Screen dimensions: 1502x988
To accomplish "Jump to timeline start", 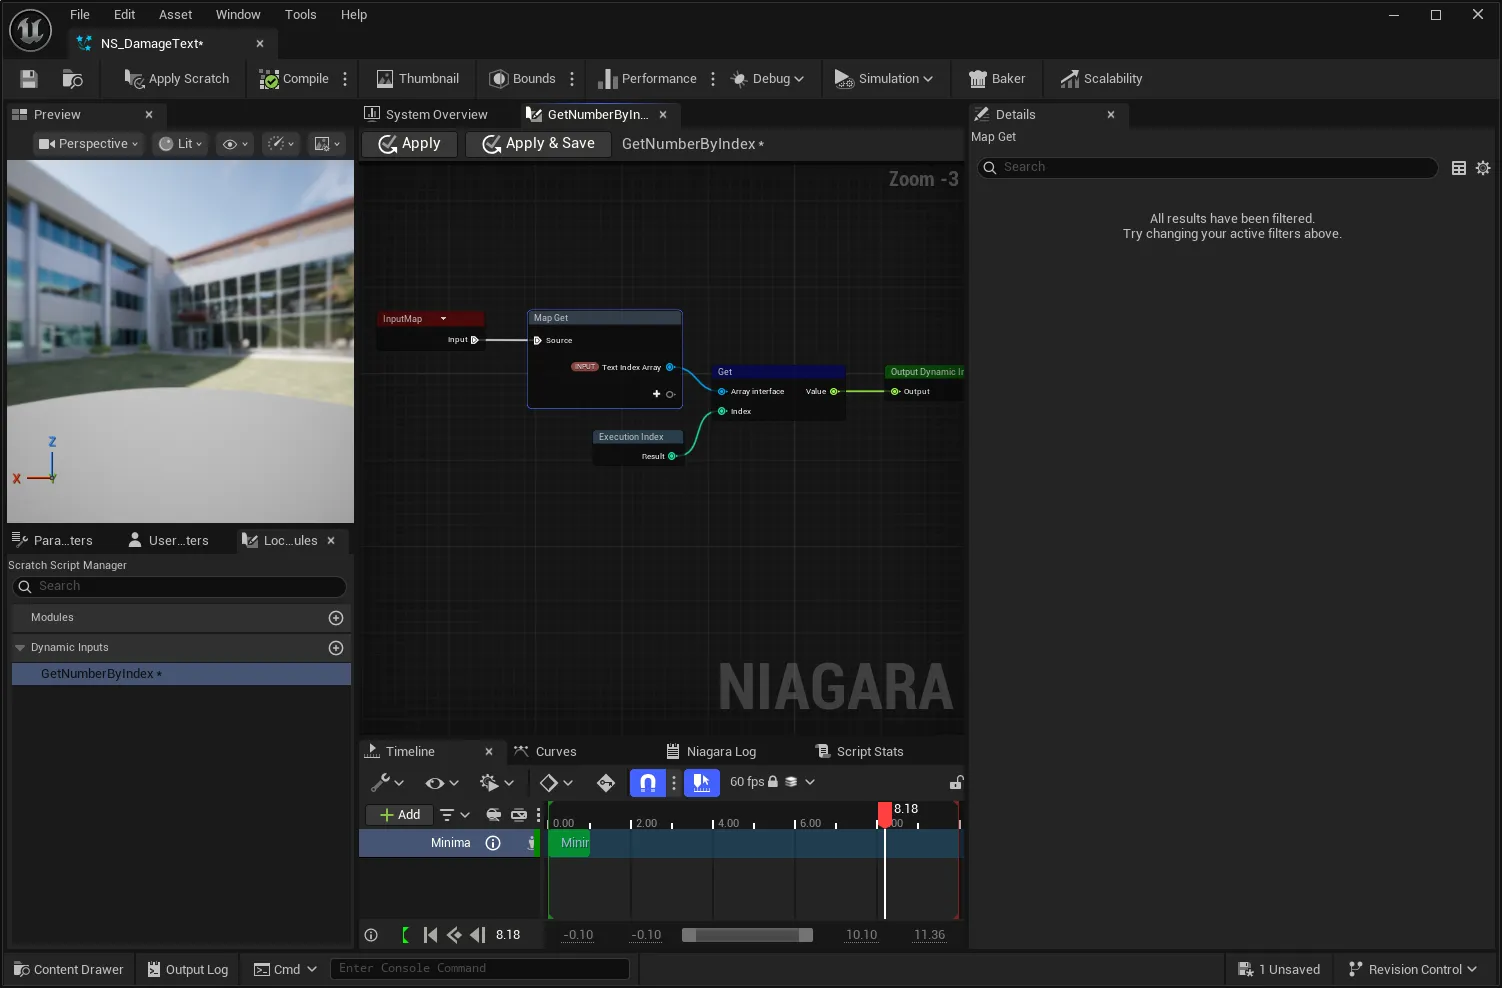I will click(430, 935).
